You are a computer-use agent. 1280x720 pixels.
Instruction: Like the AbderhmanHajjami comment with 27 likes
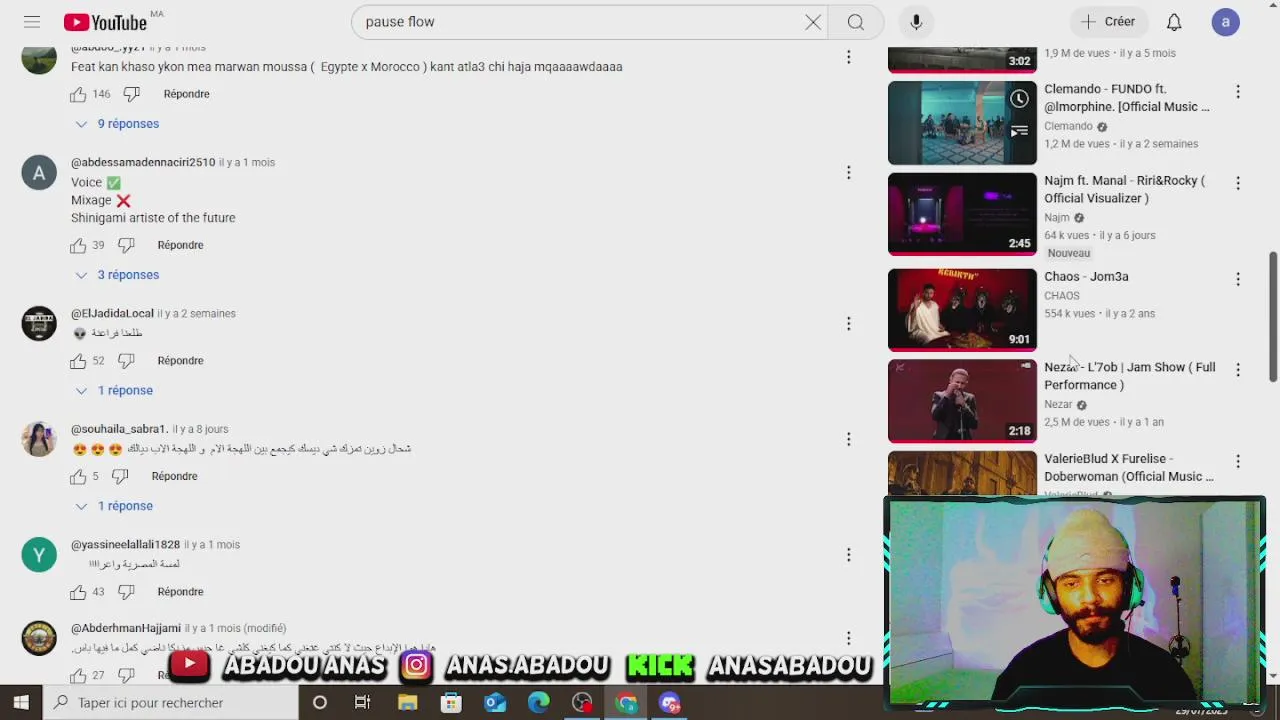point(78,676)
